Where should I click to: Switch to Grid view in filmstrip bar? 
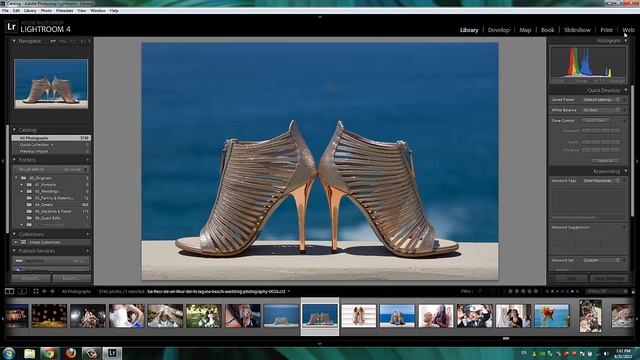click(36, 291)
